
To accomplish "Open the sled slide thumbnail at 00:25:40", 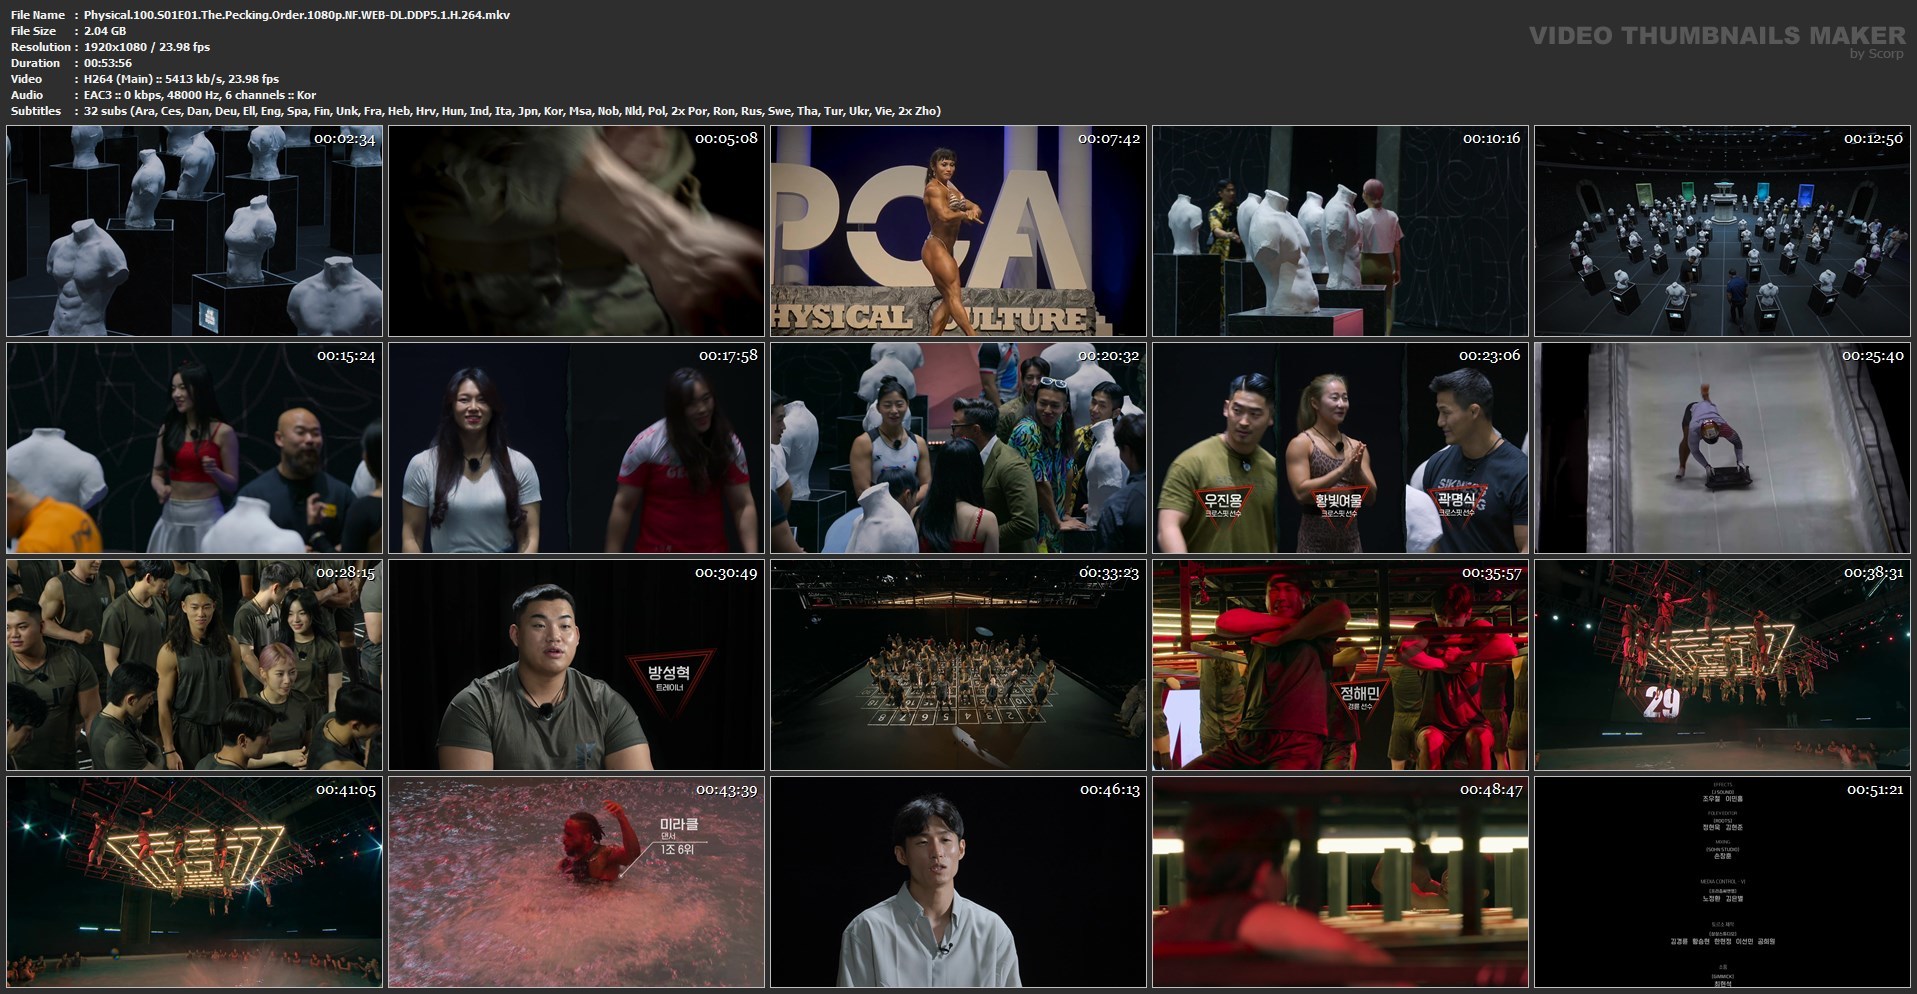I will tap(1722, 448).
